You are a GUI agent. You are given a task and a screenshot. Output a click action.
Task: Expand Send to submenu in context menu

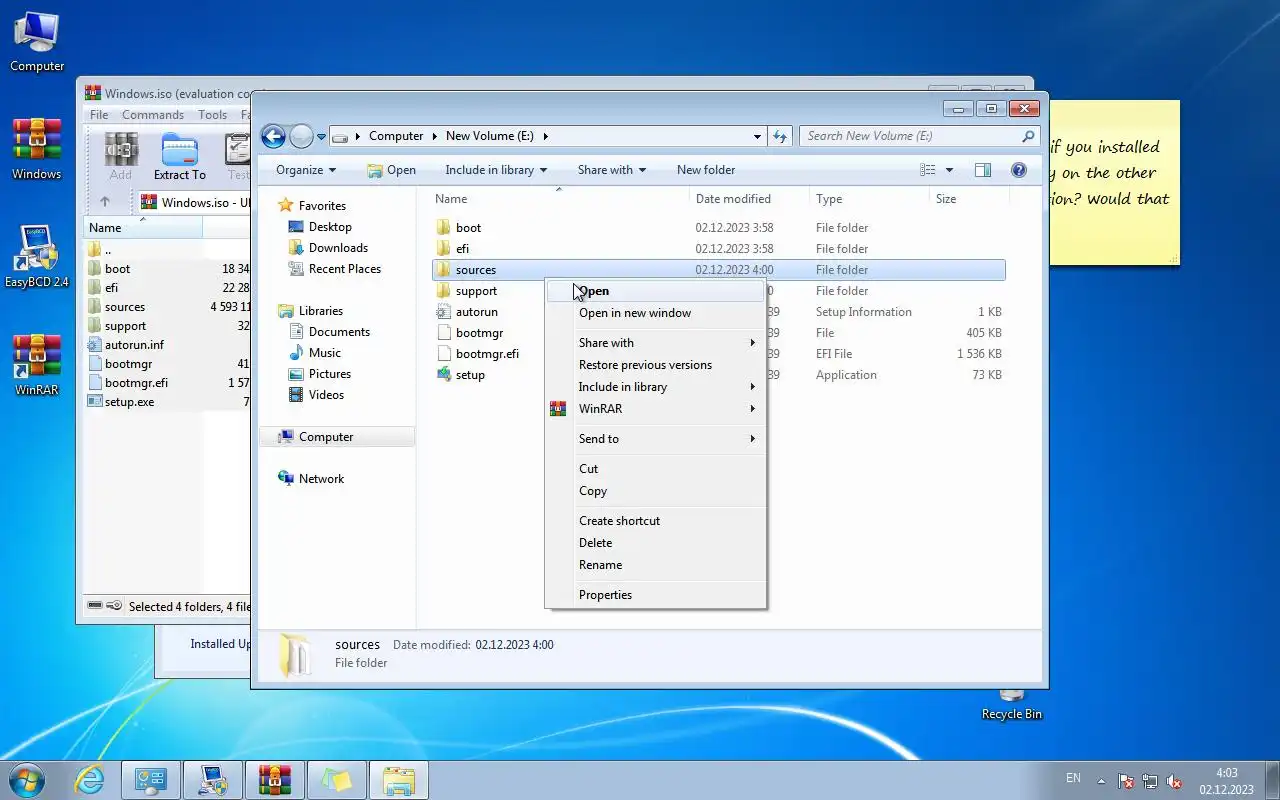[655, 439]
